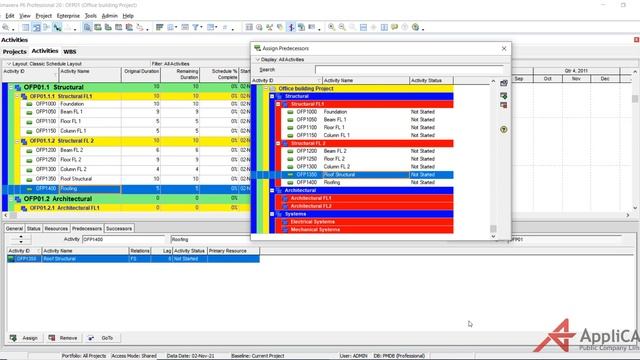Click the globe help icon ending the toolbar
This screenshot has height=360, width=640.
click(x=415, y=27)
